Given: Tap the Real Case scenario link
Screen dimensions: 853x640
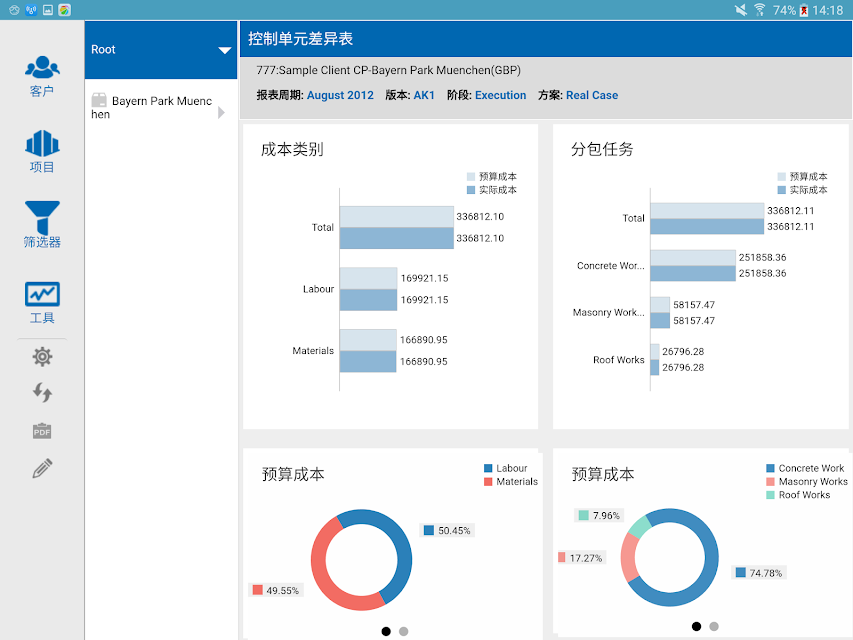Looking at the screenshot, I should coord(592,95).
